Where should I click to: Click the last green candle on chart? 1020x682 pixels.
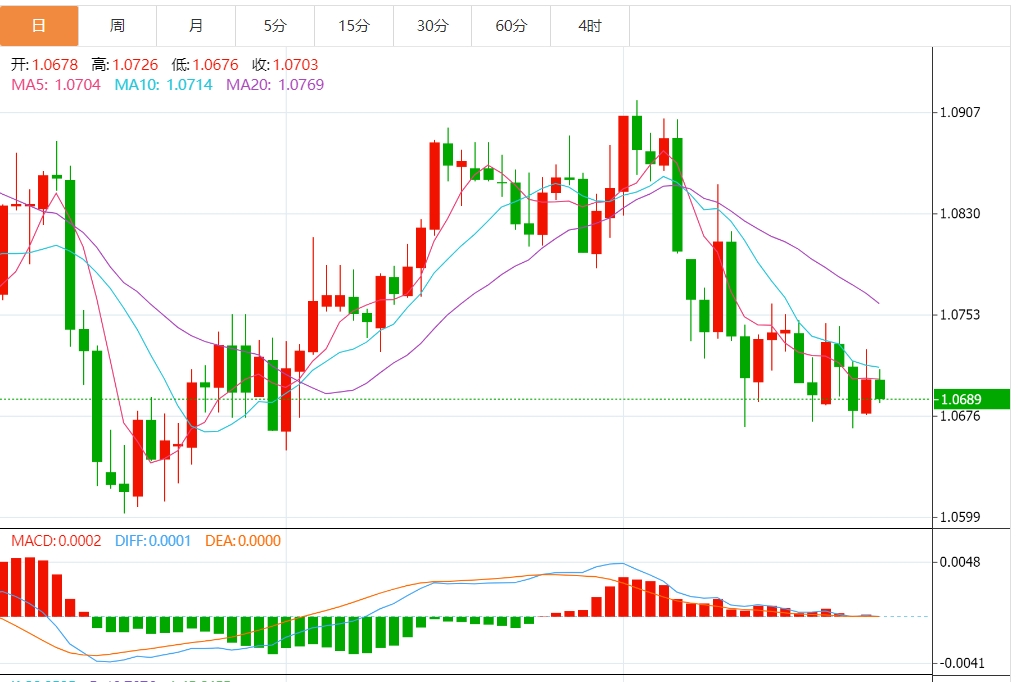(880, 389)
